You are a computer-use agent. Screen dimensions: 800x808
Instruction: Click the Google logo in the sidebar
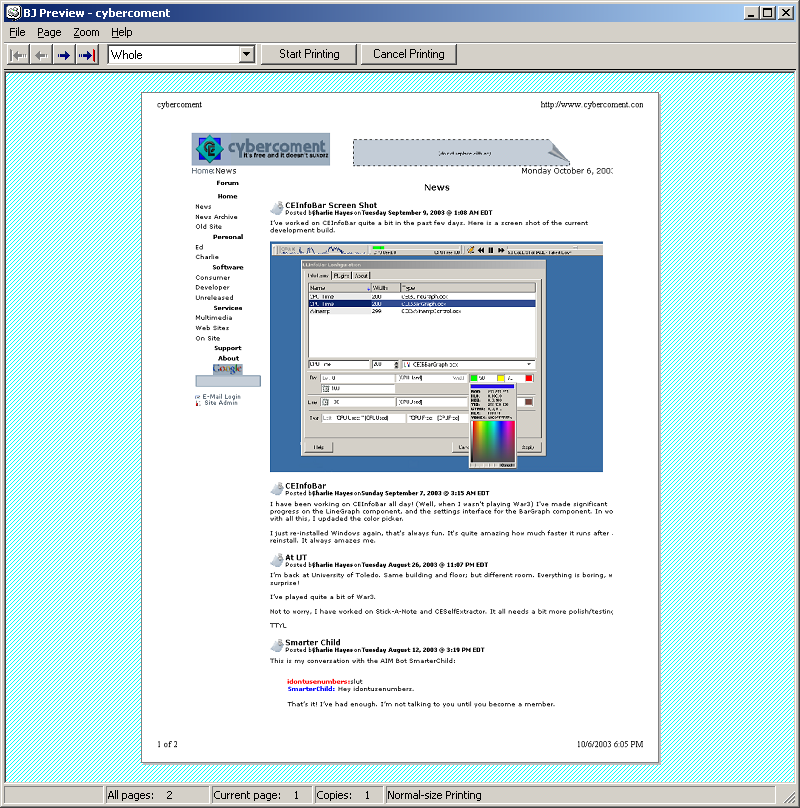[x=227, y=369]
